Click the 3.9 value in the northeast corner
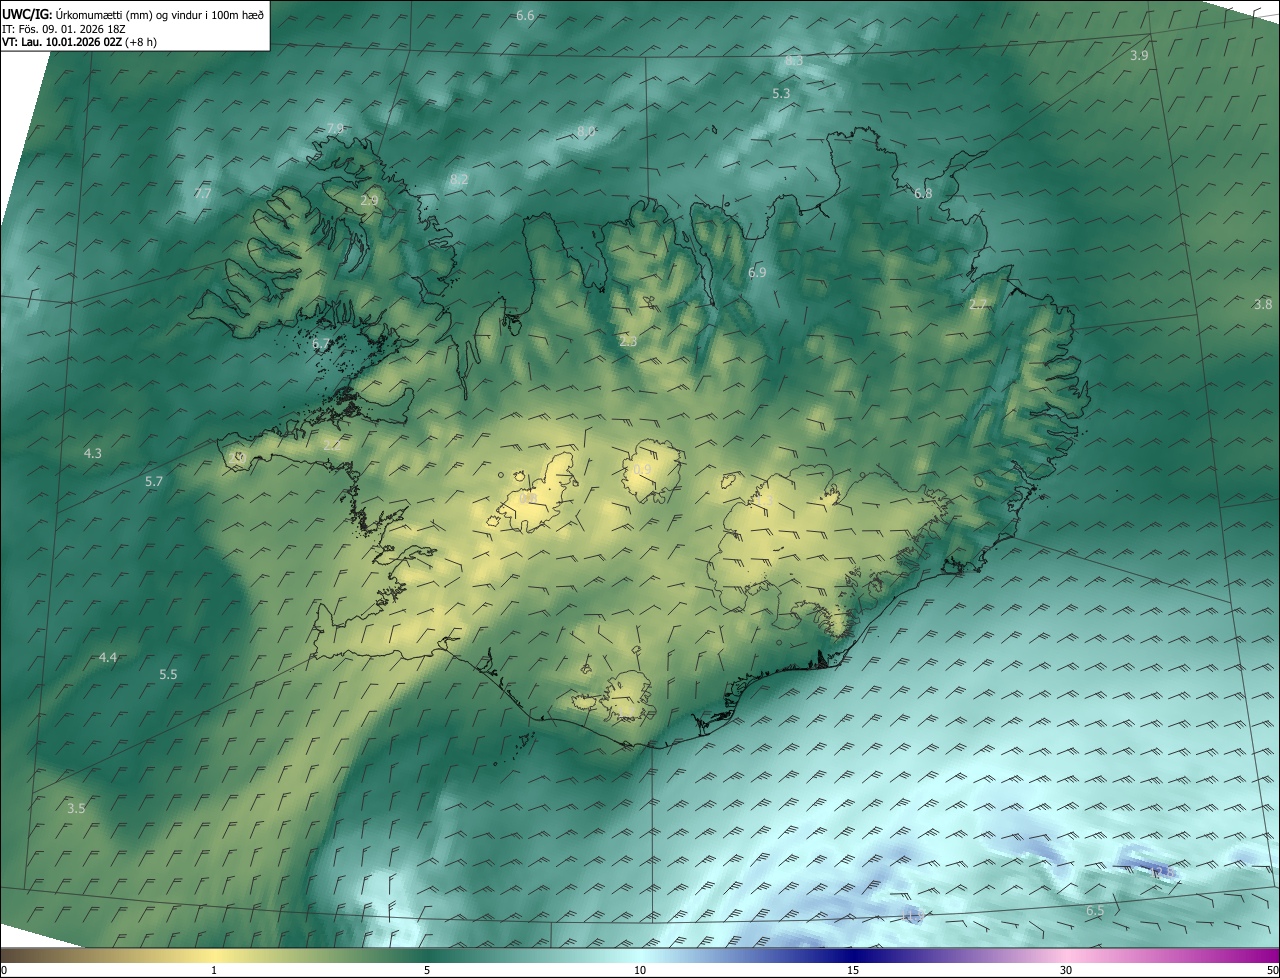Screen dimensions: 1280x978 [x=1139, y=56]
